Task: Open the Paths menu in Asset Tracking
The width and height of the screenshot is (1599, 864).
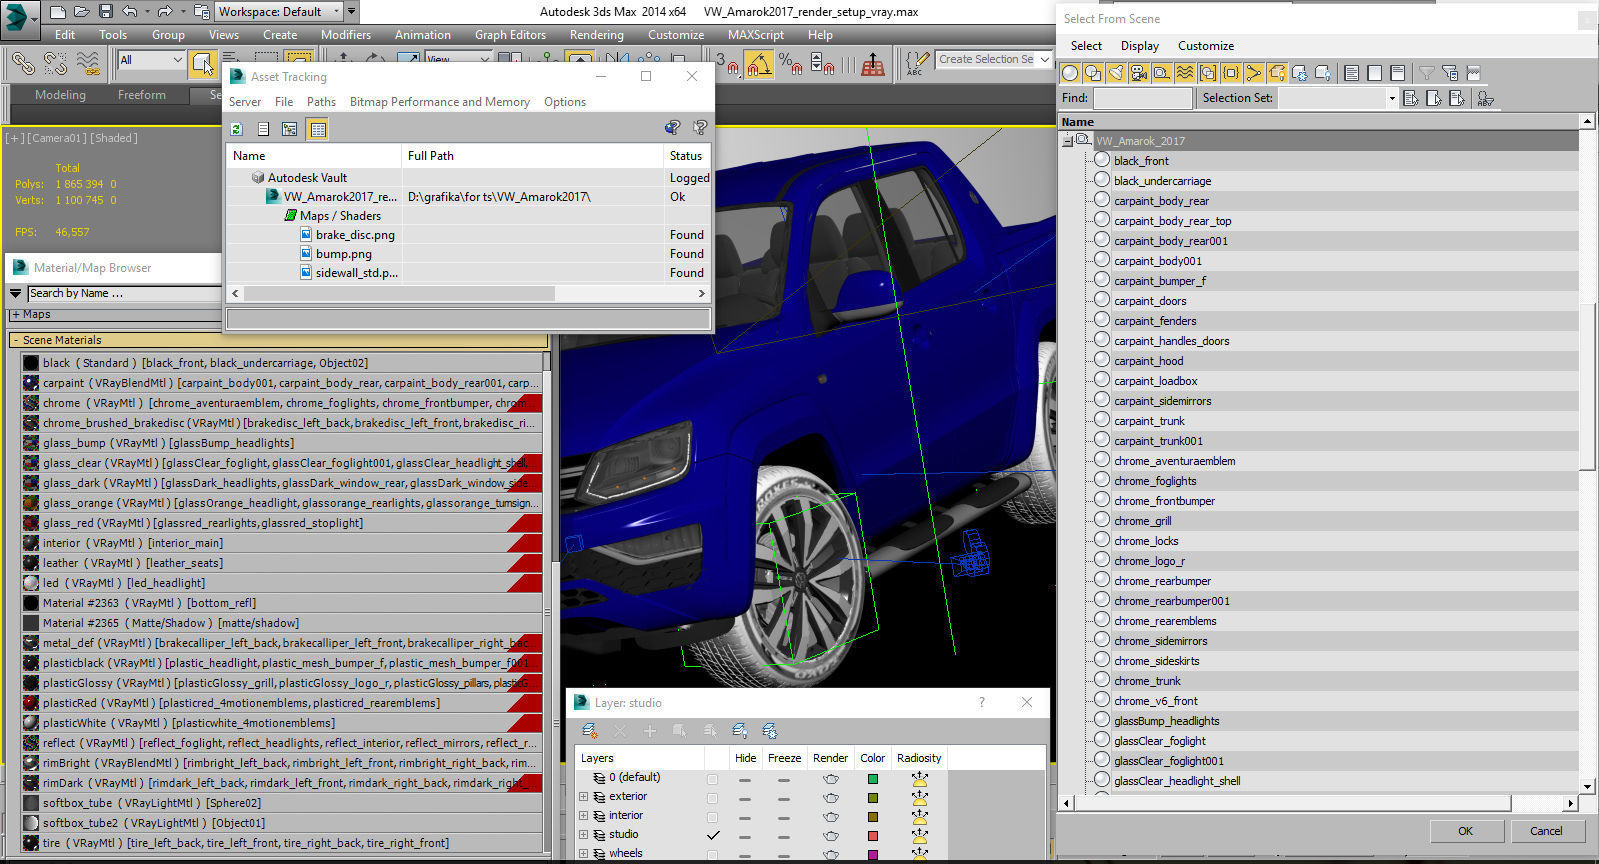Action: [321, 102]
